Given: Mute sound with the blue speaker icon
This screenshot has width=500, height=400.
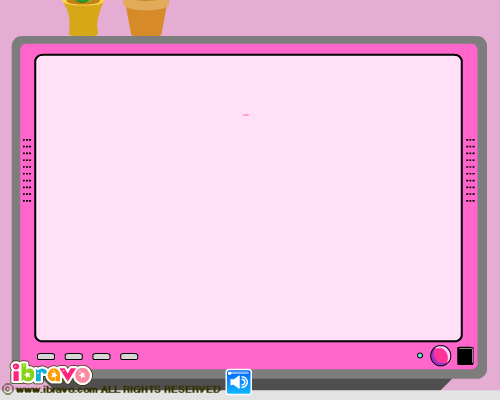Looking at the screenshot, I should (x=239, y=382).
